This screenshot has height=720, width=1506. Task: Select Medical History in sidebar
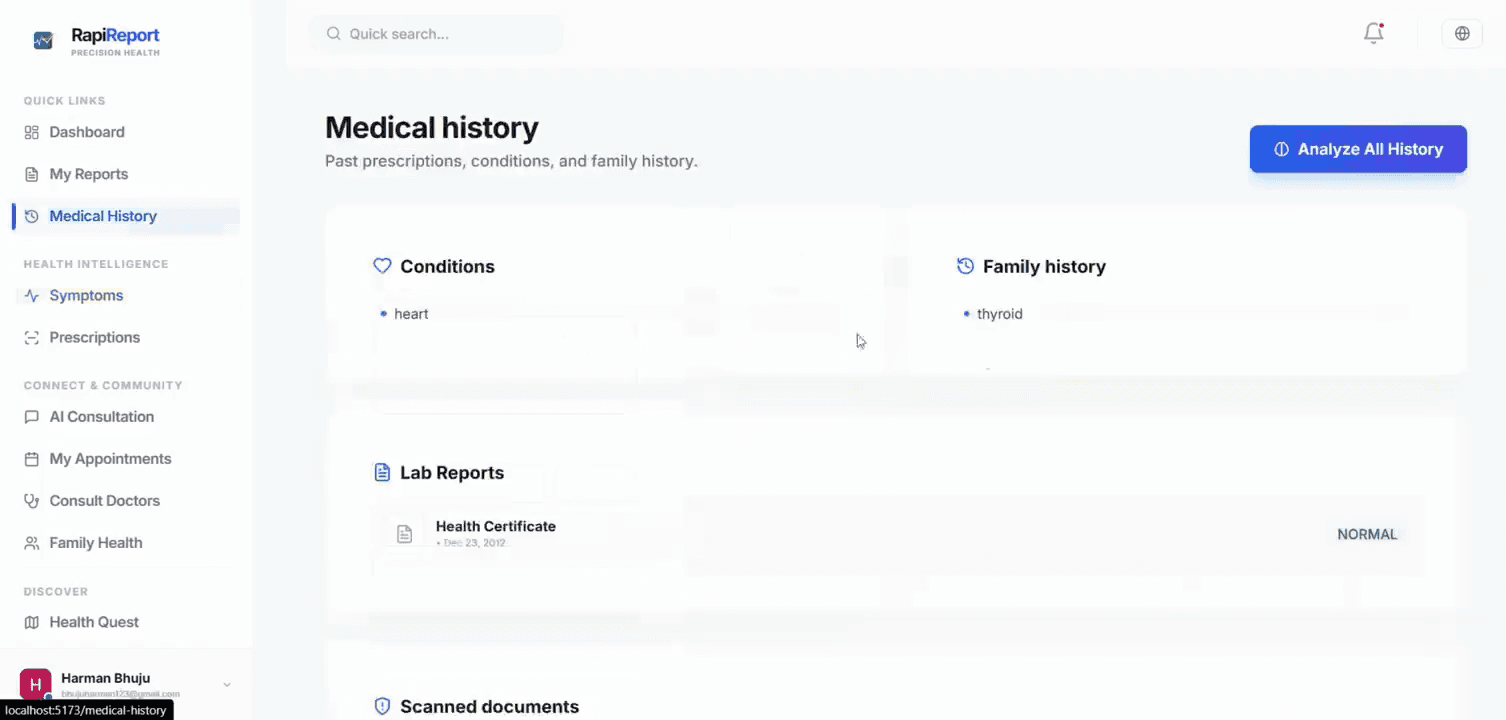[126, 216]
